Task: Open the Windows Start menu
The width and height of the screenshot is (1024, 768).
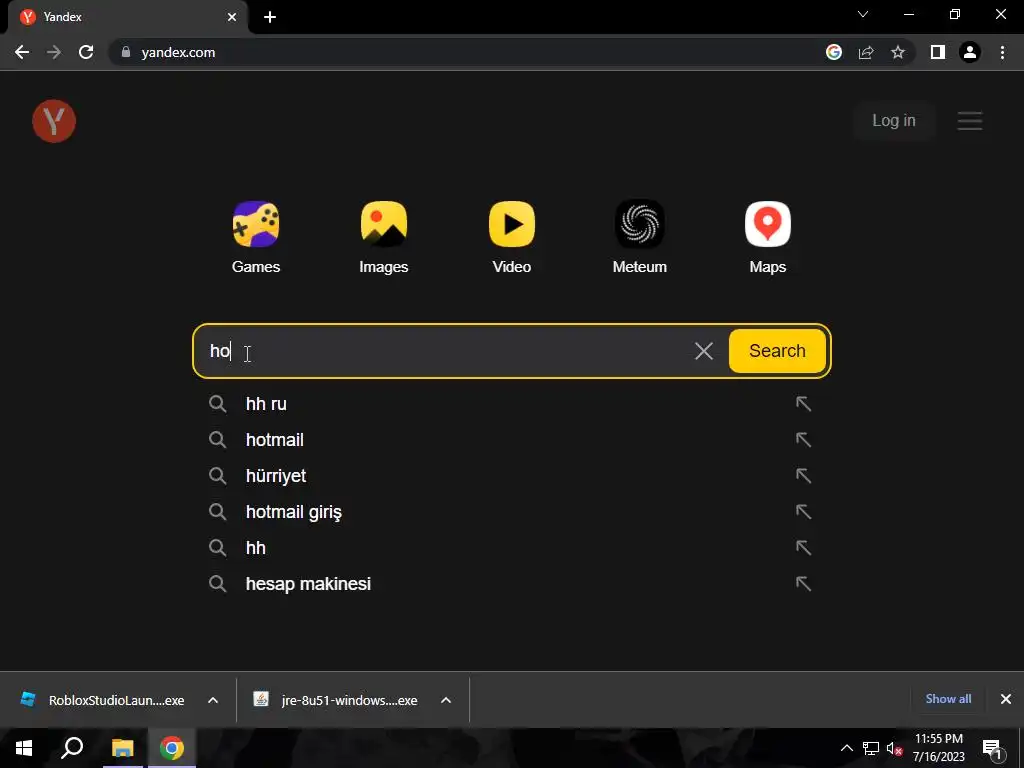Action: (24, 748)
